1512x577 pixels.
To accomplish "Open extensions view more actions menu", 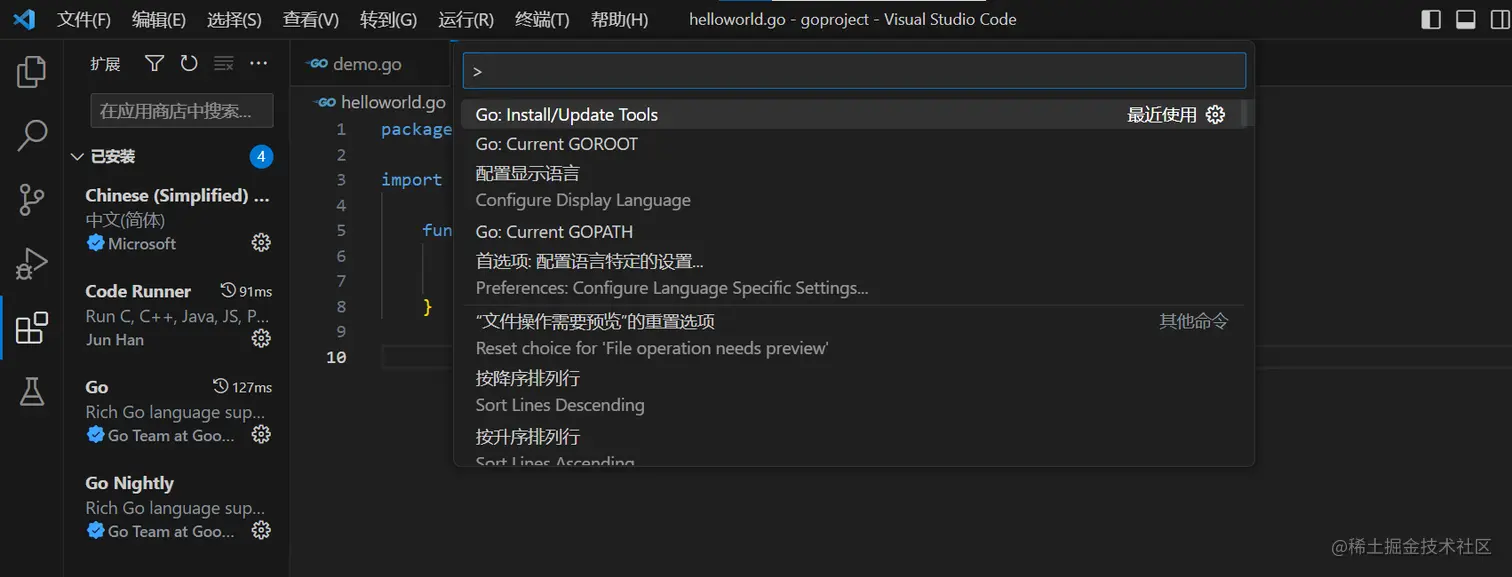I will point(259,64).
